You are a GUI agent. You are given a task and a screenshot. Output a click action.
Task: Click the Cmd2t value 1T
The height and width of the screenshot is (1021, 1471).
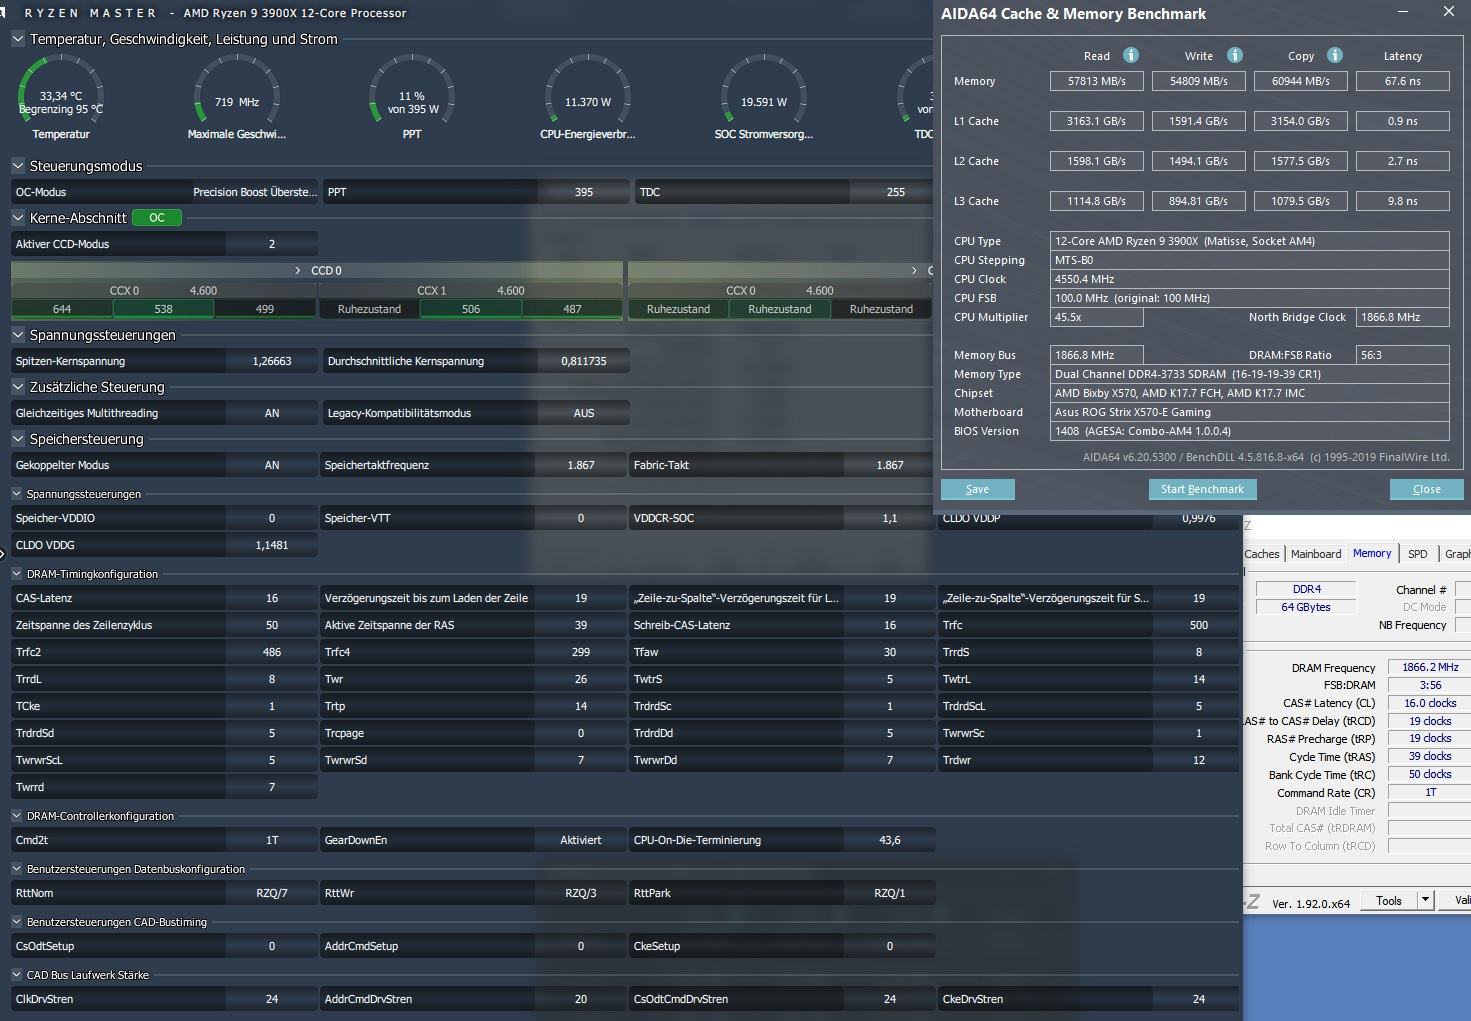(x=272, y=840)
